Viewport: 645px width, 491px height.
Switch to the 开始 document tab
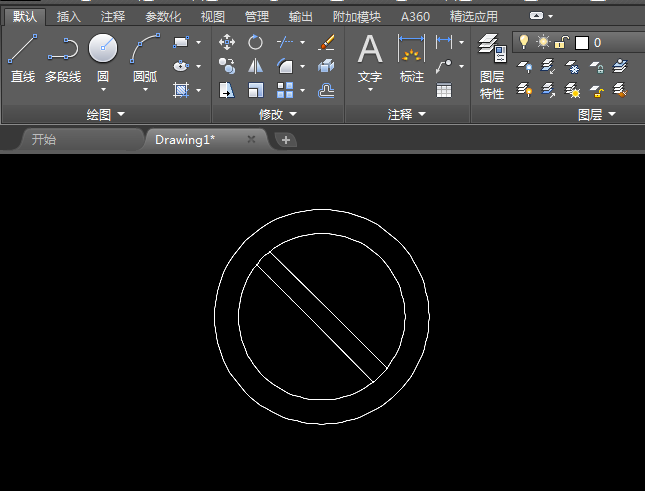coord(44,140)
